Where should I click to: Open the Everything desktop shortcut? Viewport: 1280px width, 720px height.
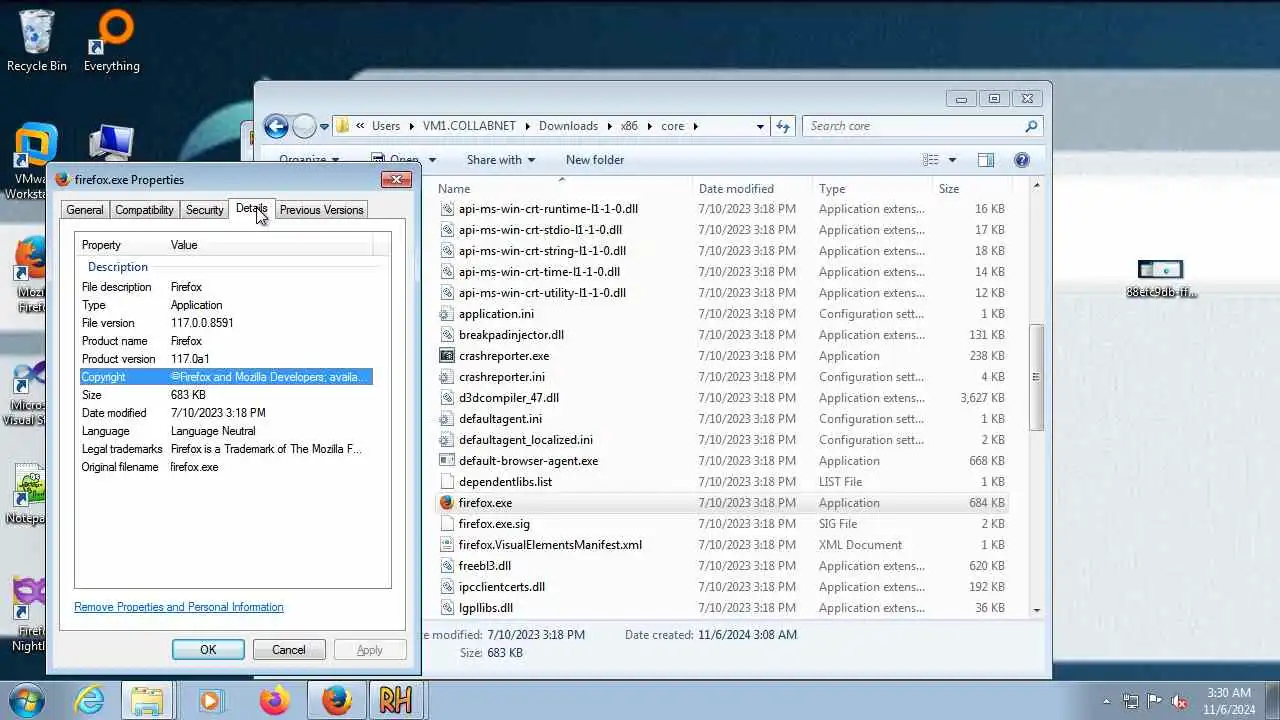[x=111, y=40]
